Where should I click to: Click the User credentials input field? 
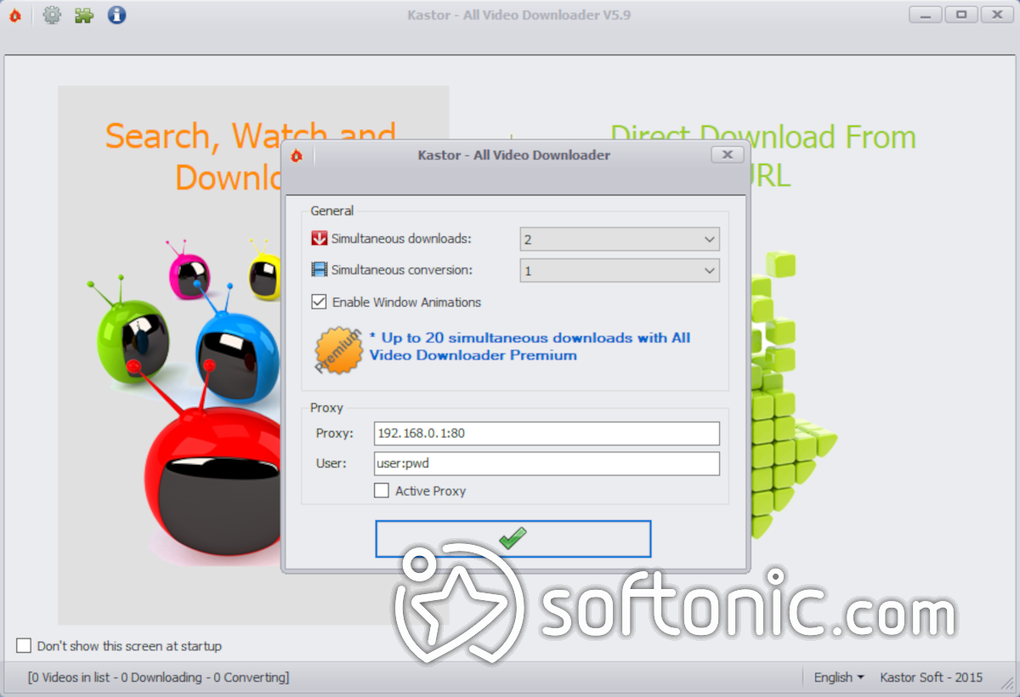[546, 463]
